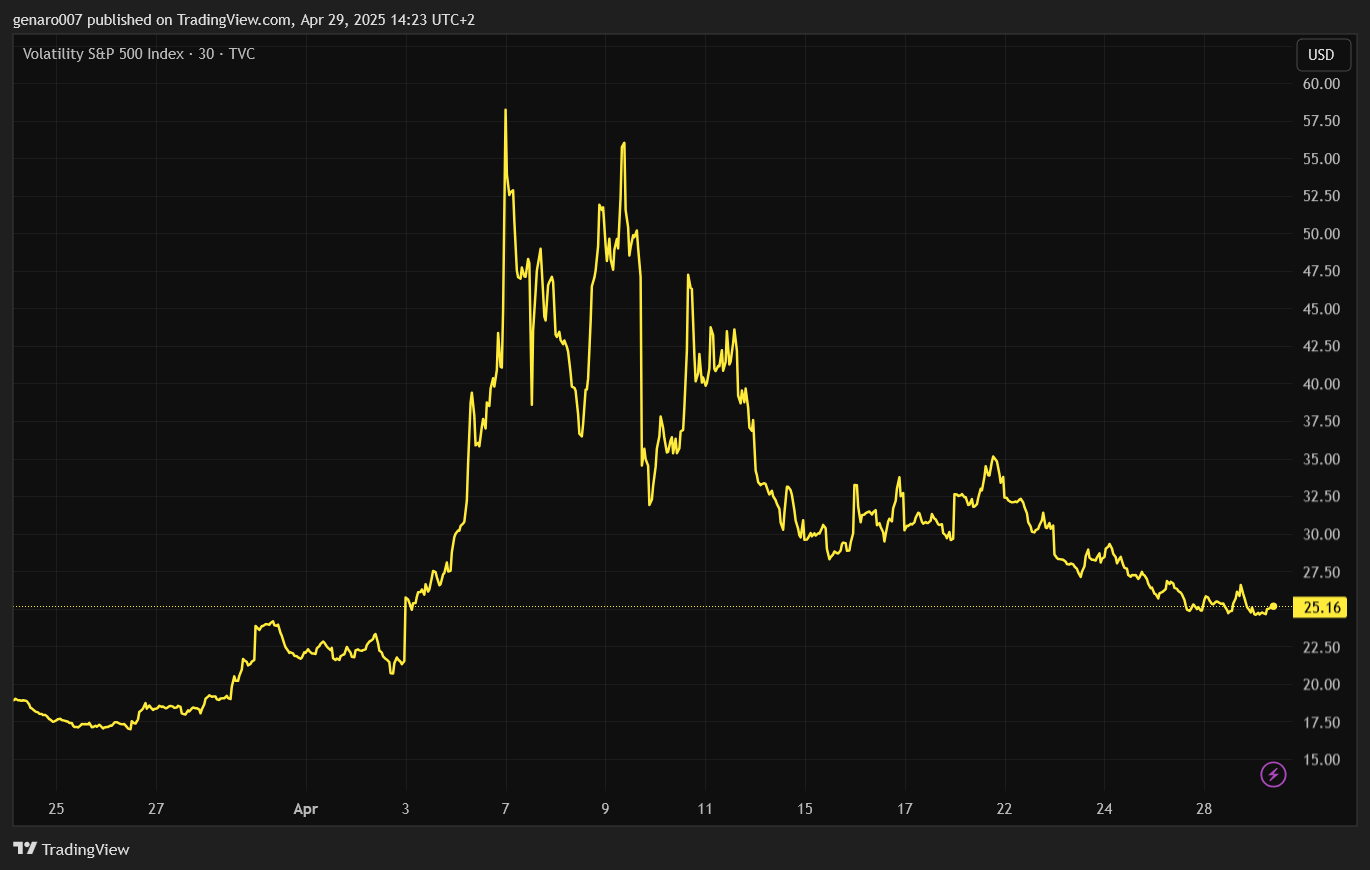Image resolution: width=1370 pixels, height=870 pixels.
Task: Click the date 25 on time axis
Action: [56, 809]
